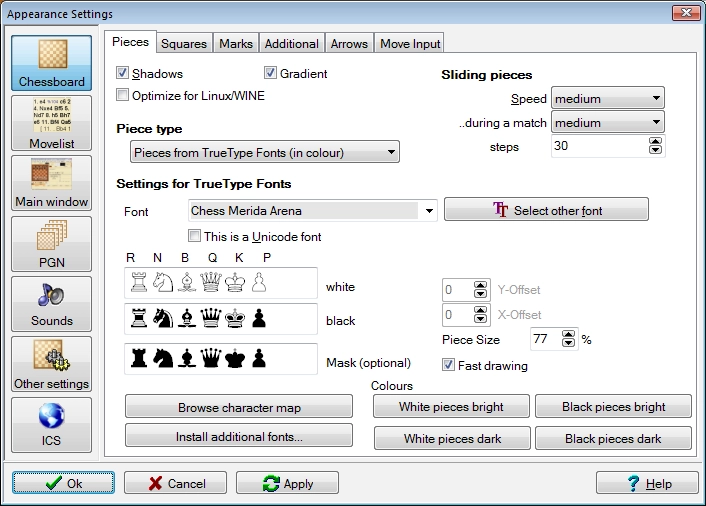Viewport: 706px width, 506px height.
Task: Click the mask bishop piece glyph
Action: click(x=187, y=359)
